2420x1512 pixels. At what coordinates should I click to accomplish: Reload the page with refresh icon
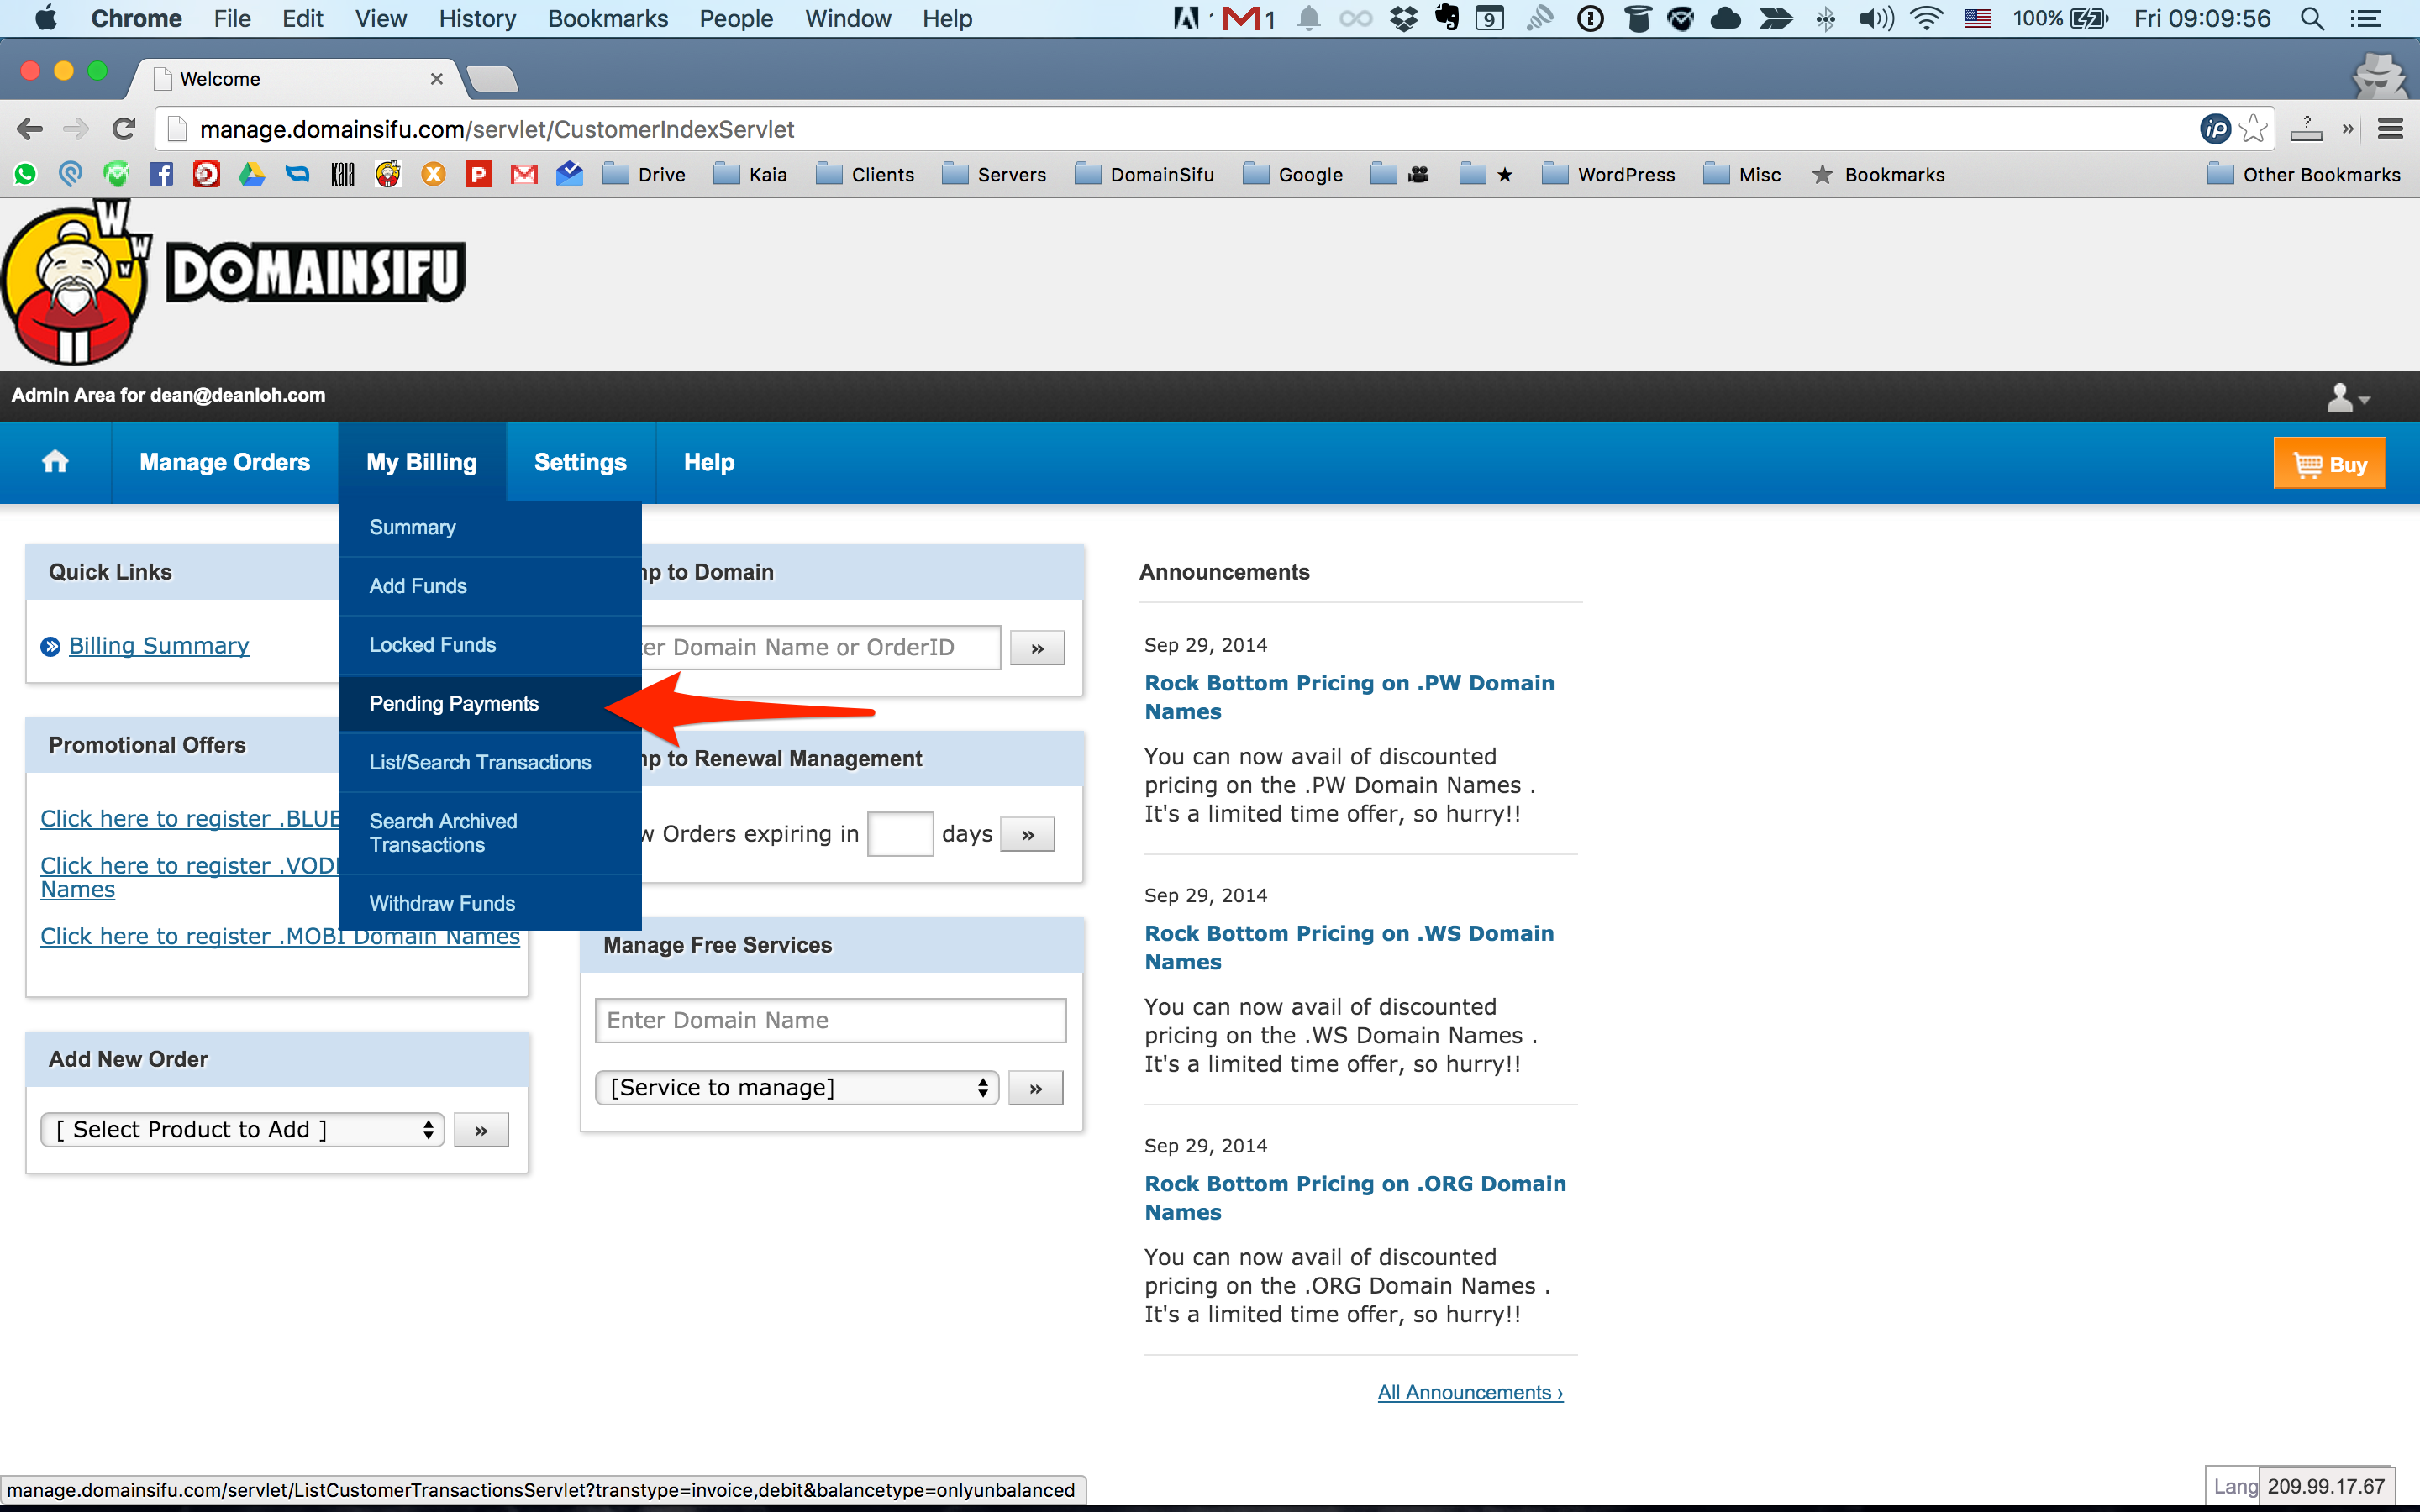coord(123,129)
